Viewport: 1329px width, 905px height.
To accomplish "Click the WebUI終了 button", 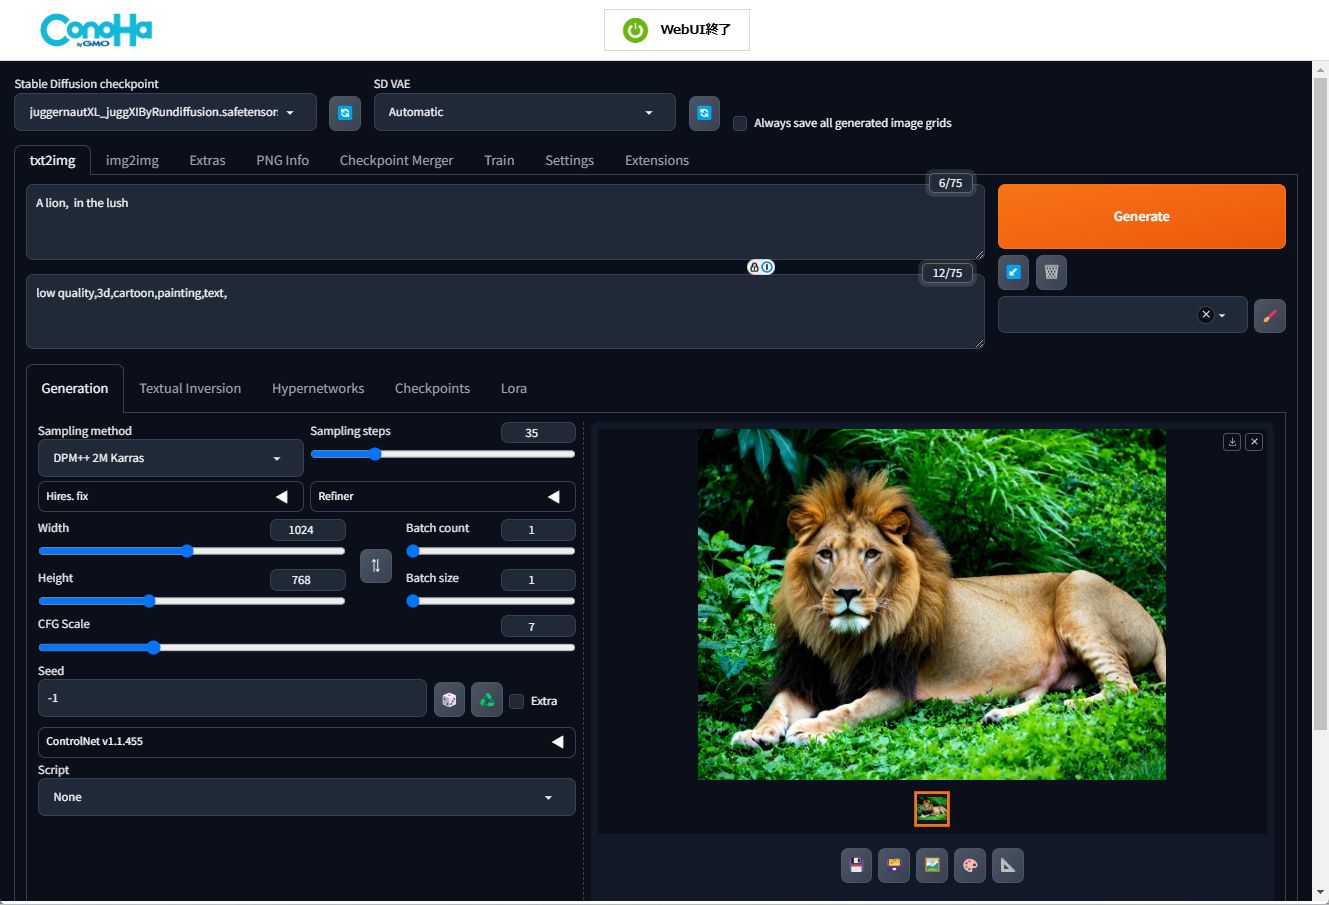I will coord(677,30).
